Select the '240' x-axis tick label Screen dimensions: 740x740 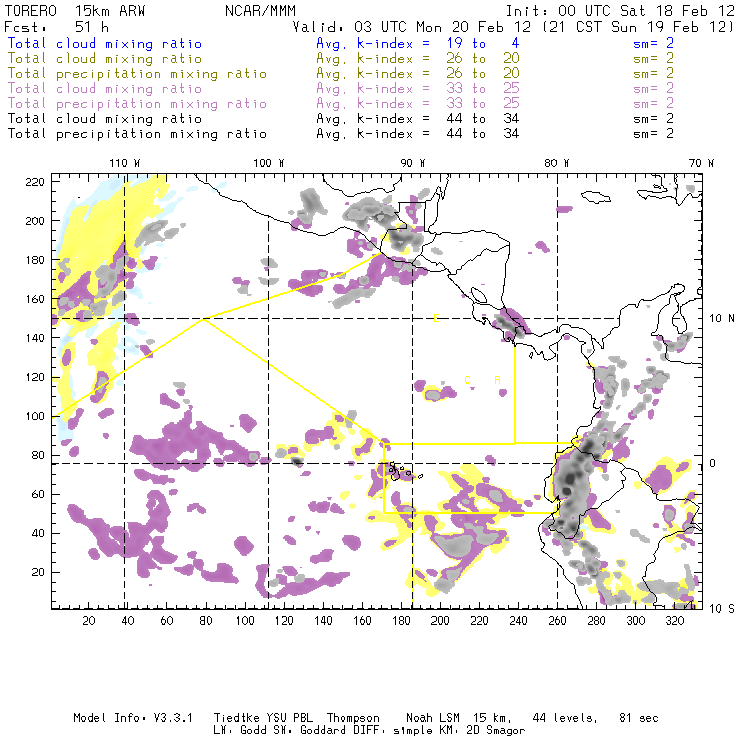(x=518, y=621)
